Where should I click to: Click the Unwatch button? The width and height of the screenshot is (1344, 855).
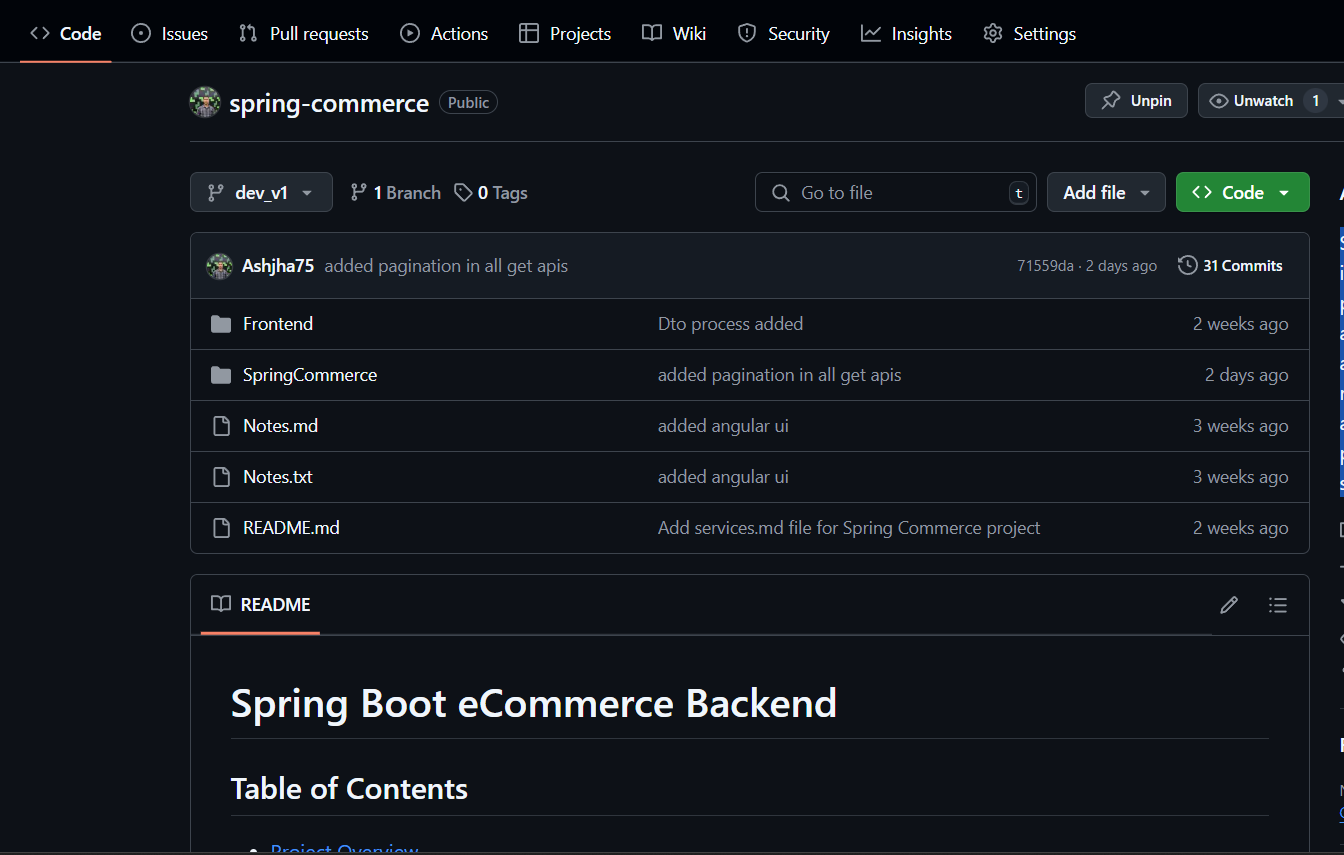(x=1264, y=101)
